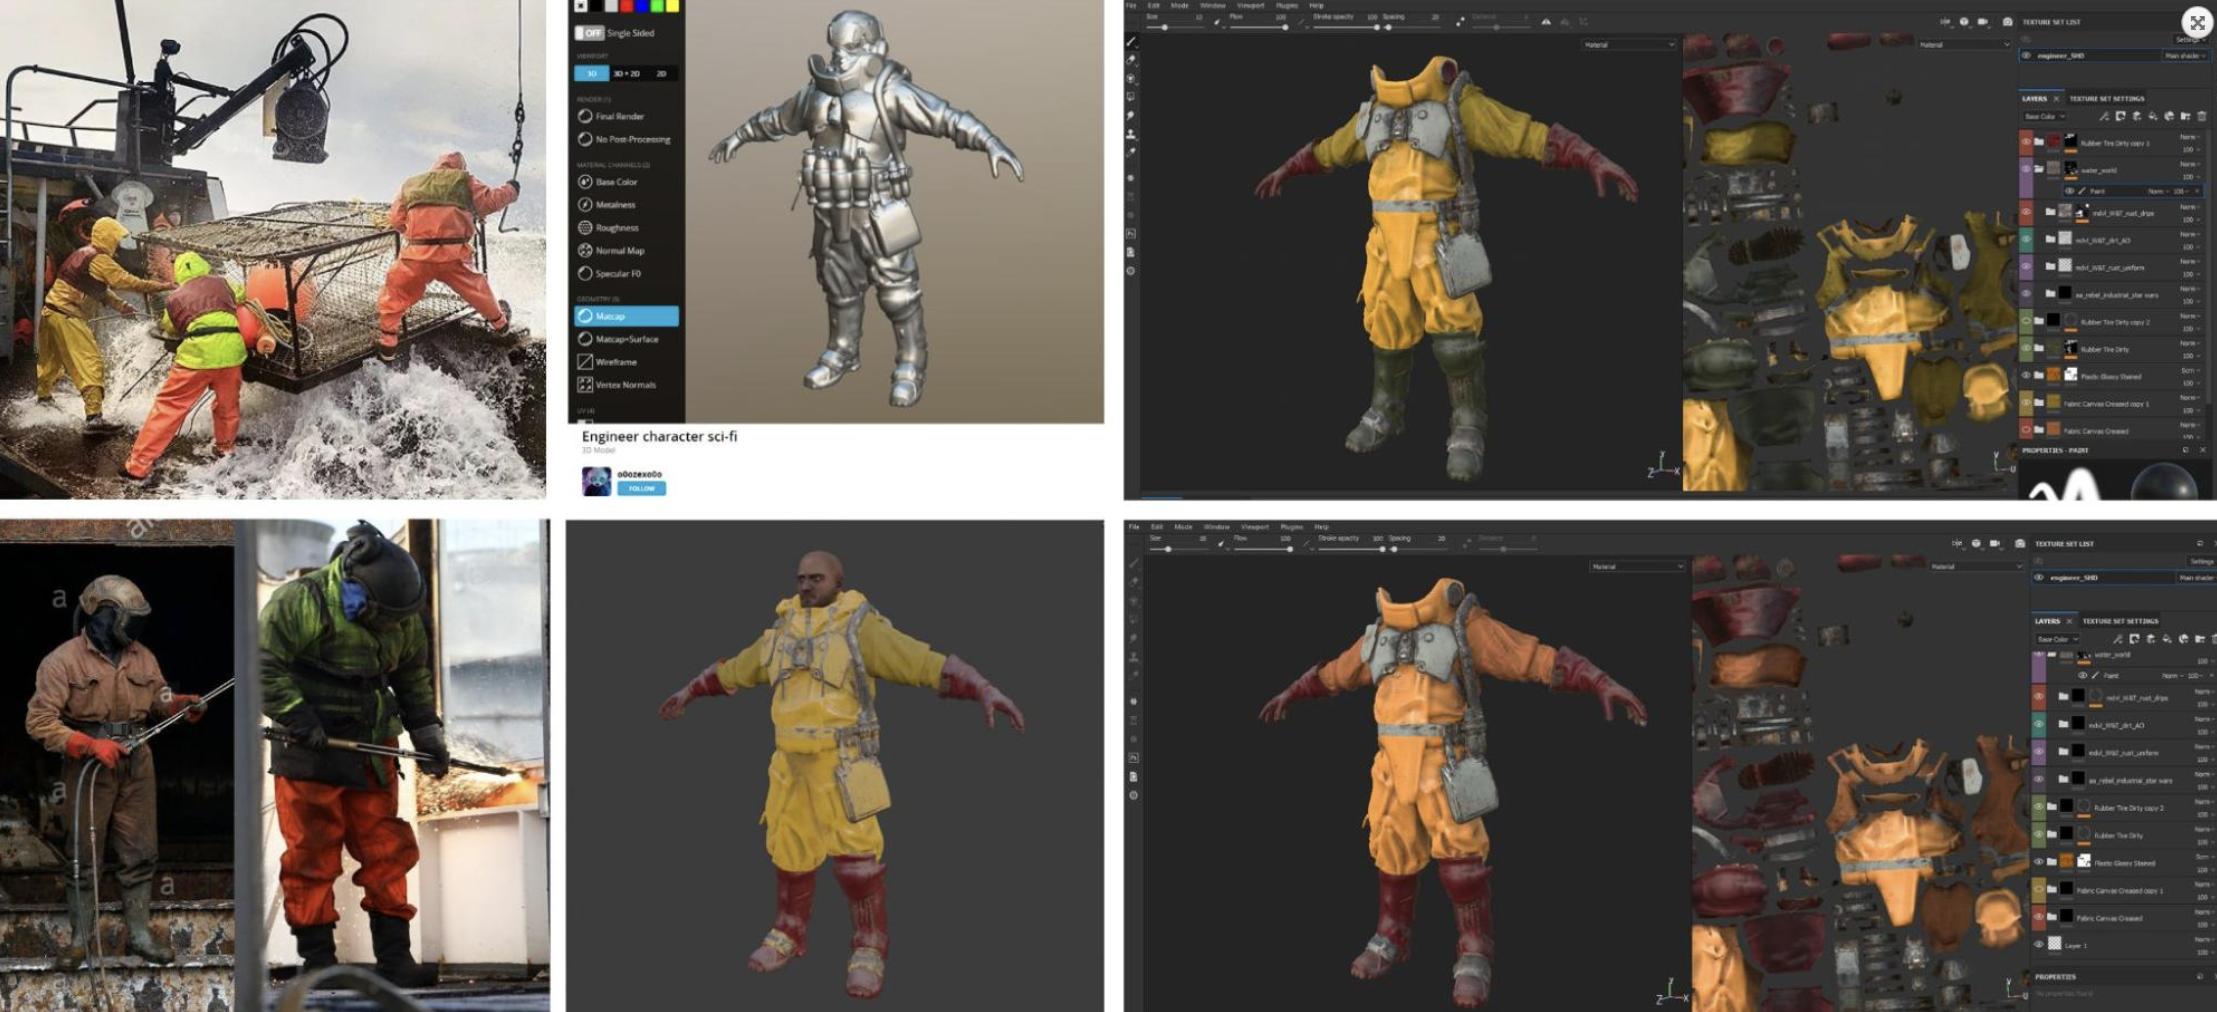The width and height of the screenshot is (2217, 1012).
Task: Select the Final Render option
Action: [x=619, y=116]
